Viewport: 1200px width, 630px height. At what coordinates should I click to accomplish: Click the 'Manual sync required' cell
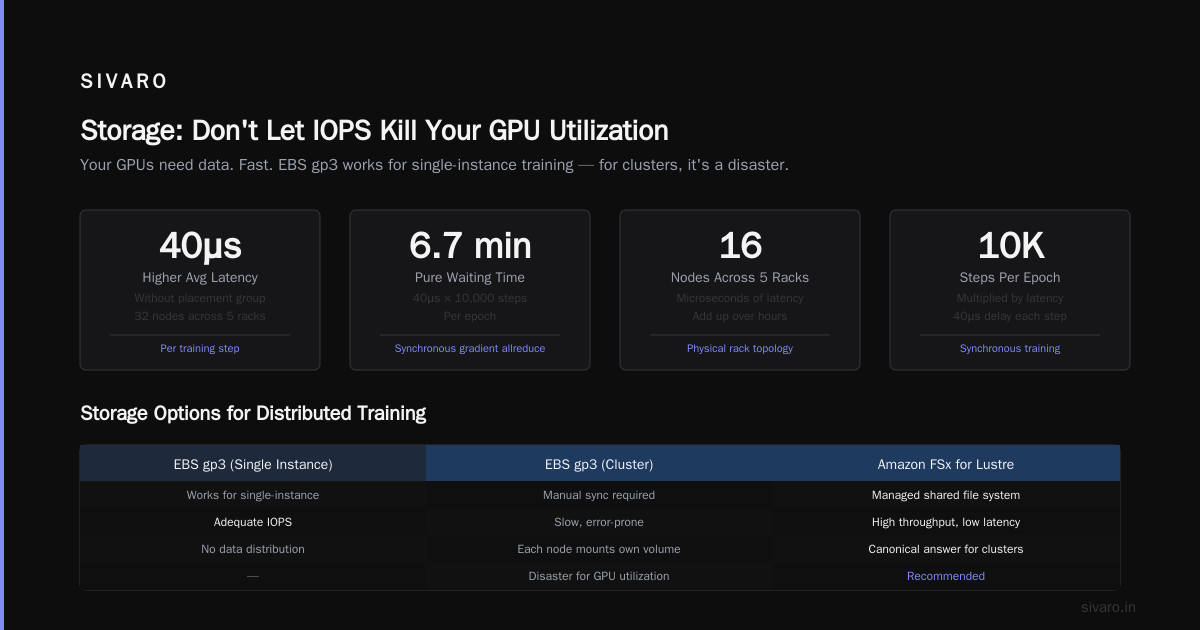pyautogui.click(x=599, y=495)
